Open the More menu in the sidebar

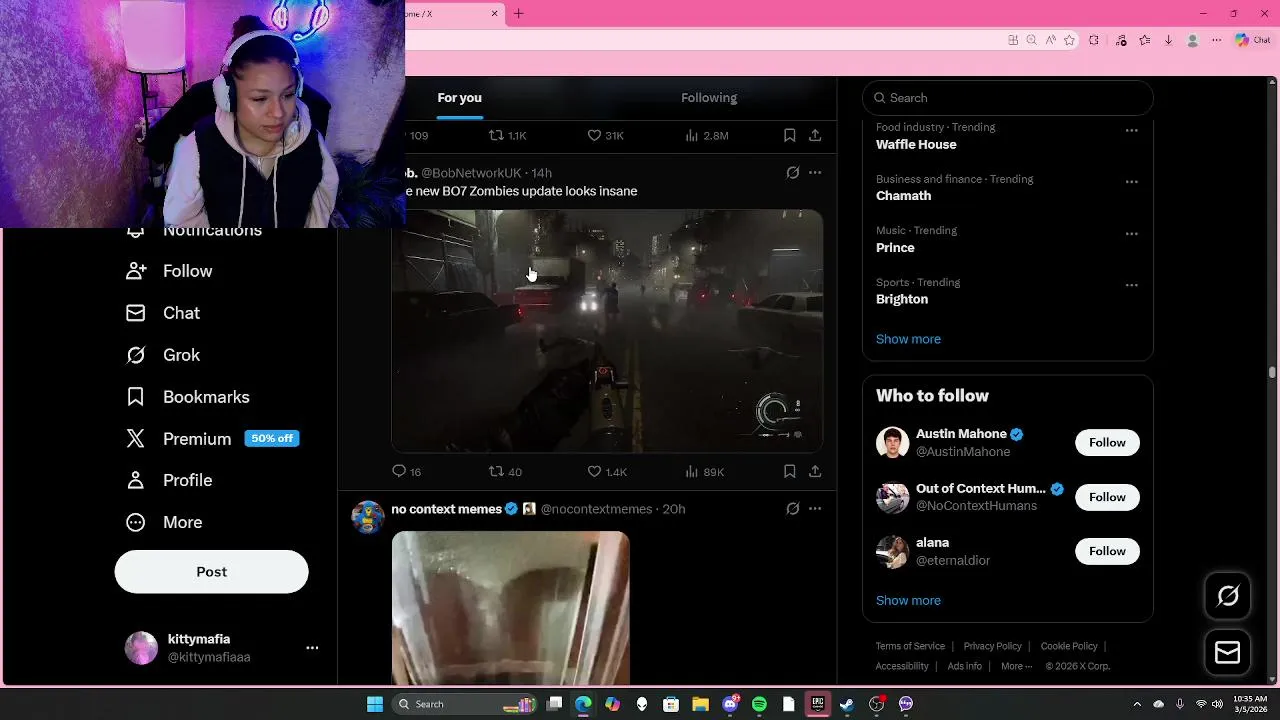[x=164, y=522]
